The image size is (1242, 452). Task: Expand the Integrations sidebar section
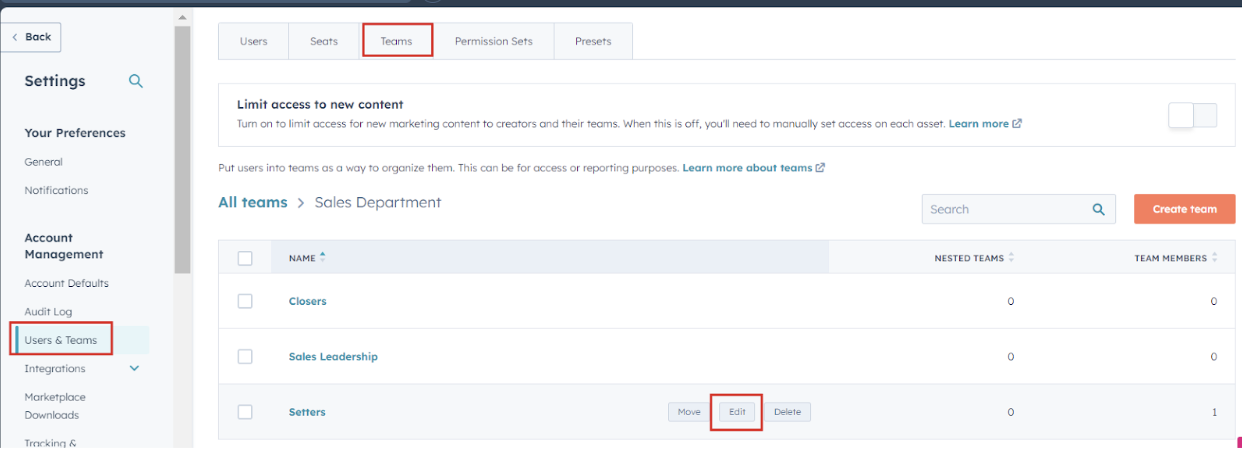[135, 368]
